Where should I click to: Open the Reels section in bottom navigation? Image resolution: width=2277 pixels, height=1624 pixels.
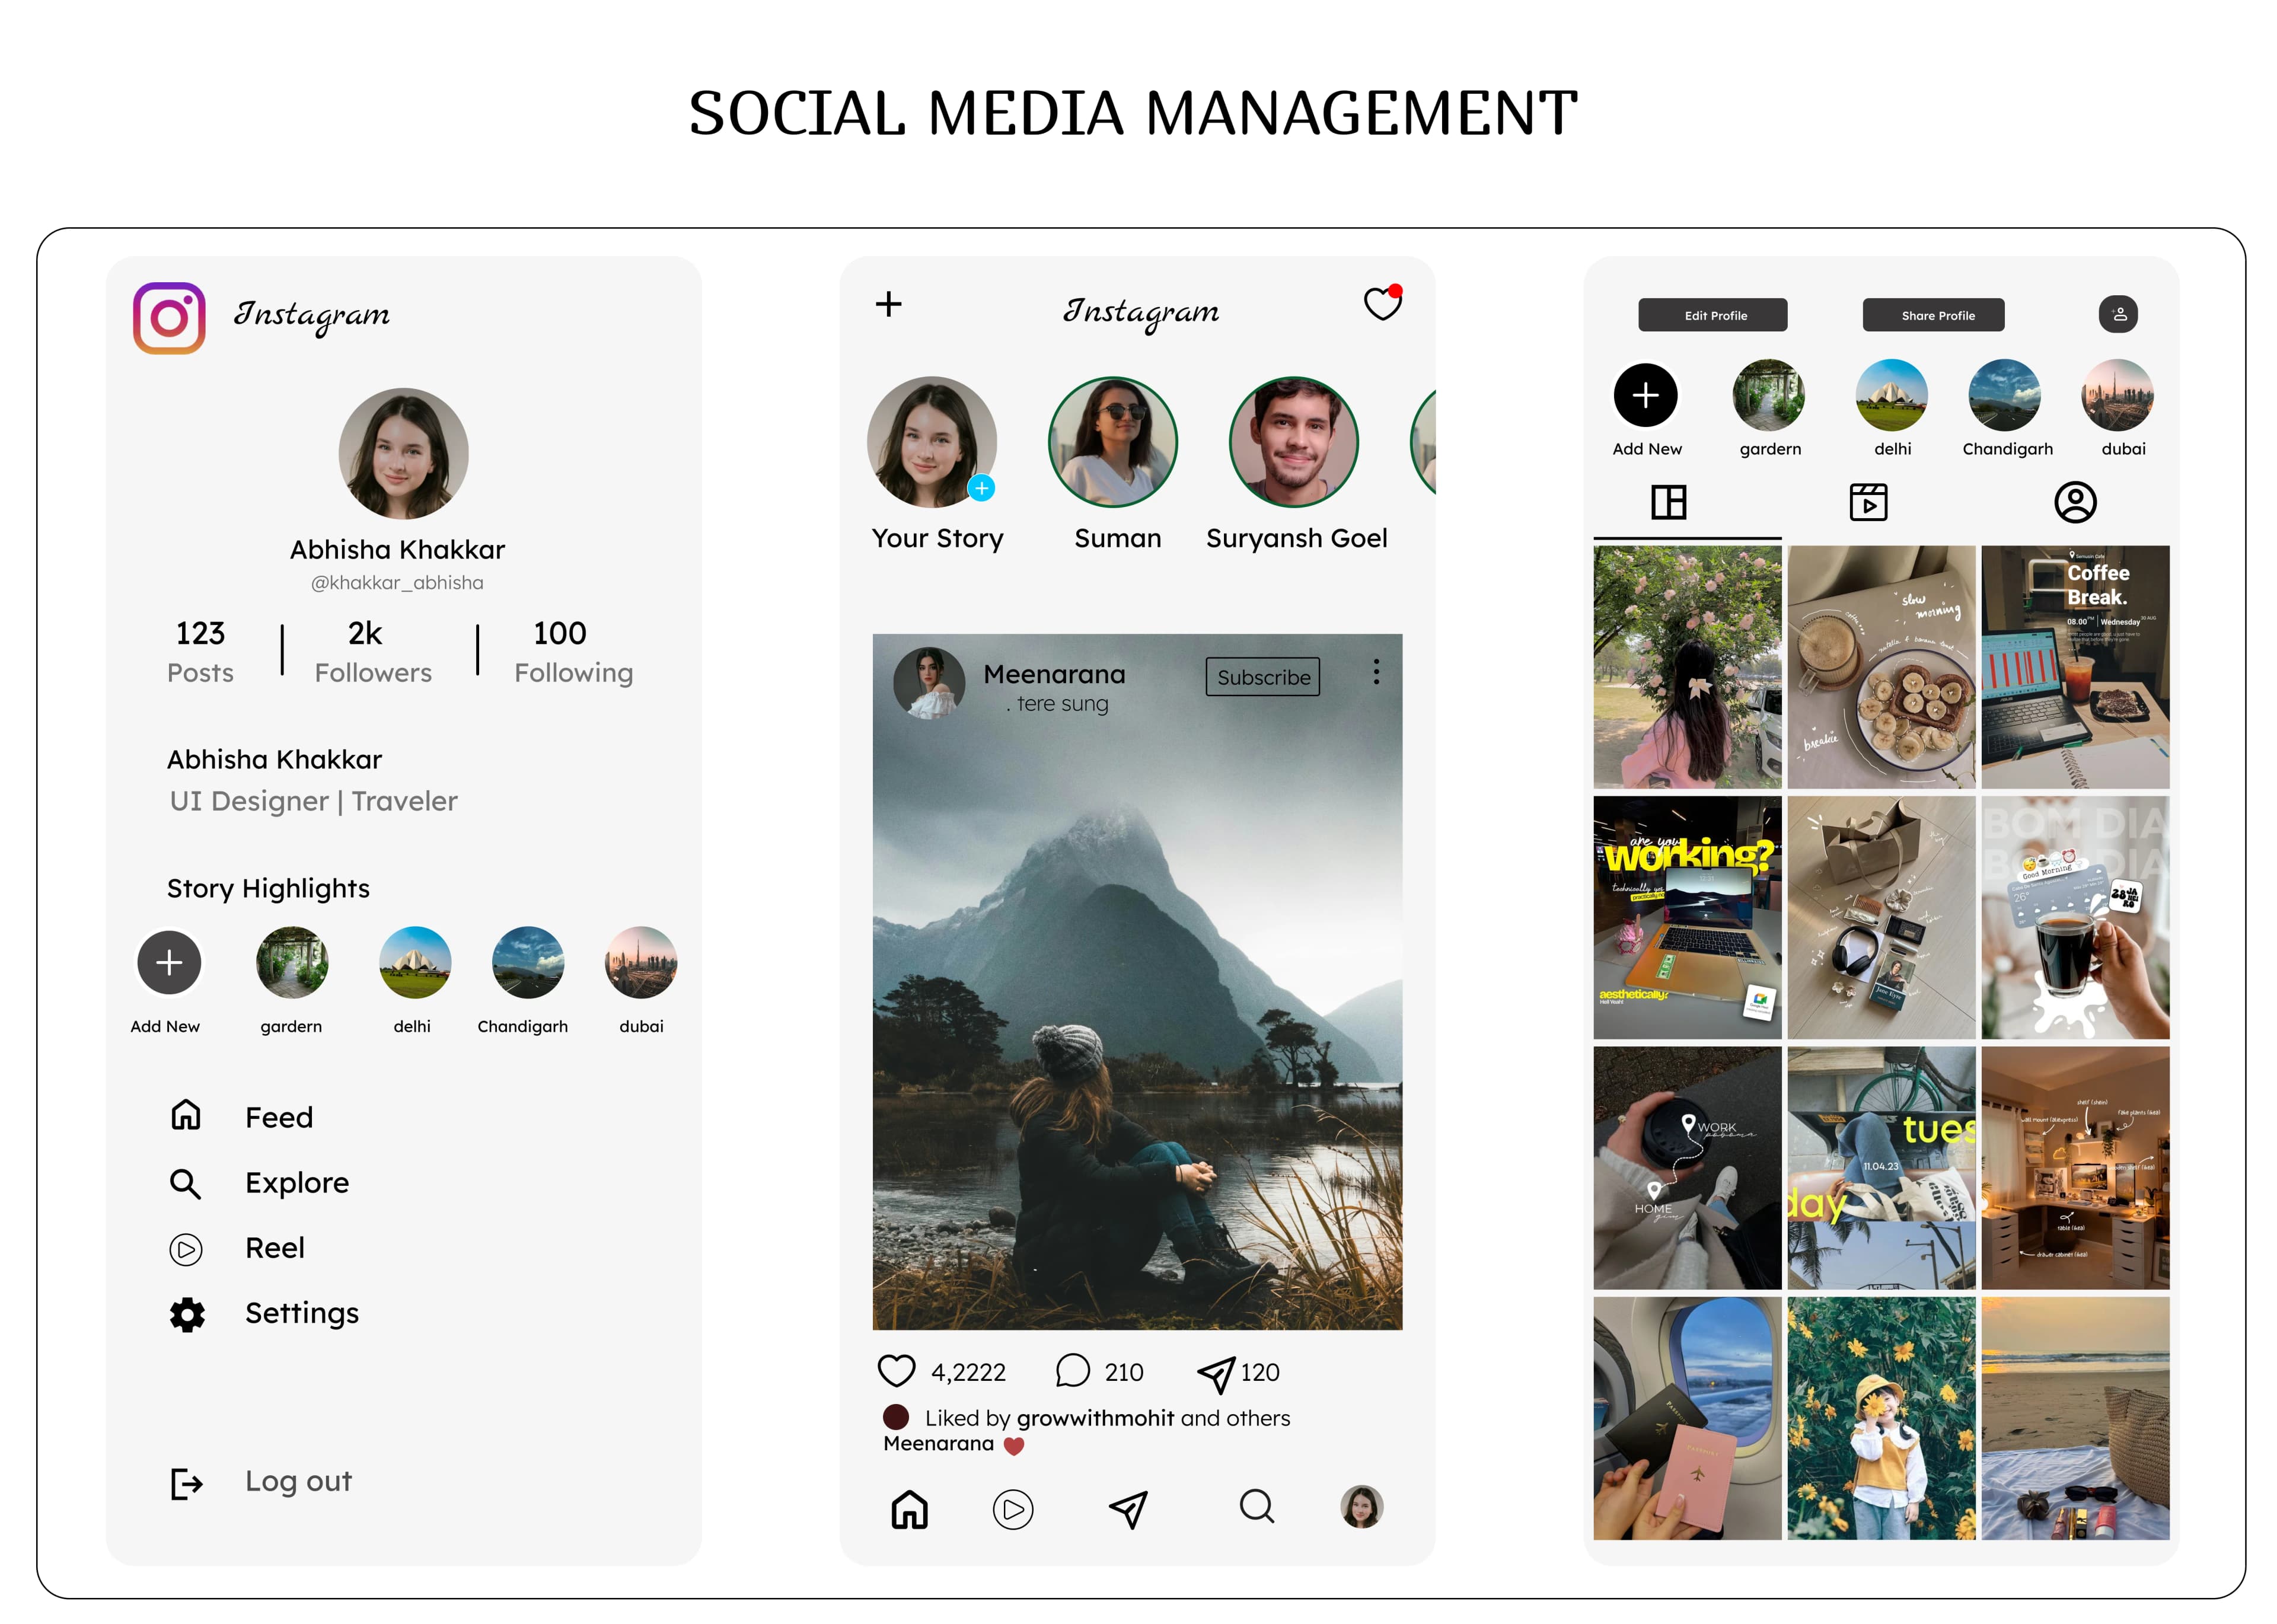tap(1013, 1510)
